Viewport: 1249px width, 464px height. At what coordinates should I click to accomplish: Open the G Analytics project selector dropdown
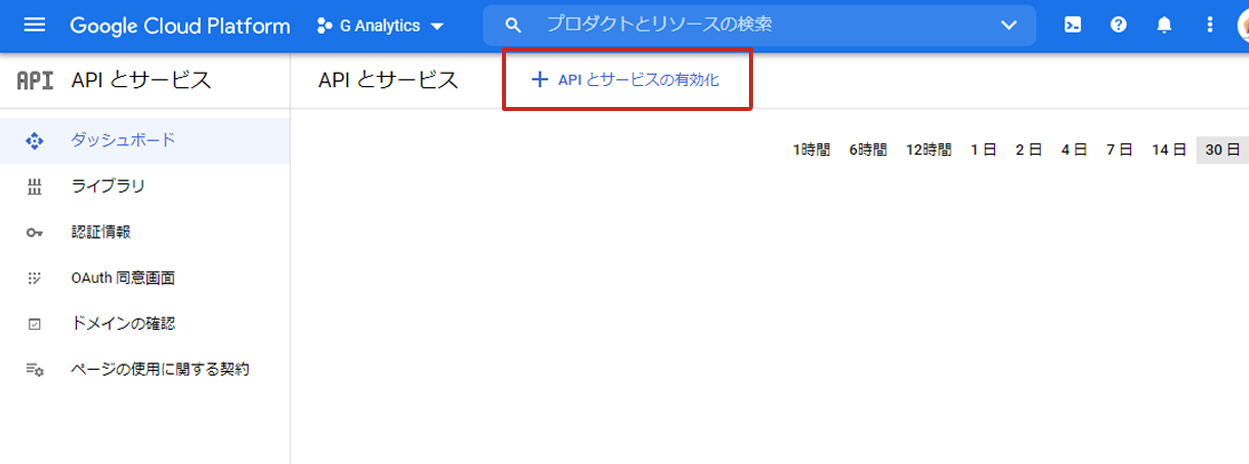coord(380,26)
